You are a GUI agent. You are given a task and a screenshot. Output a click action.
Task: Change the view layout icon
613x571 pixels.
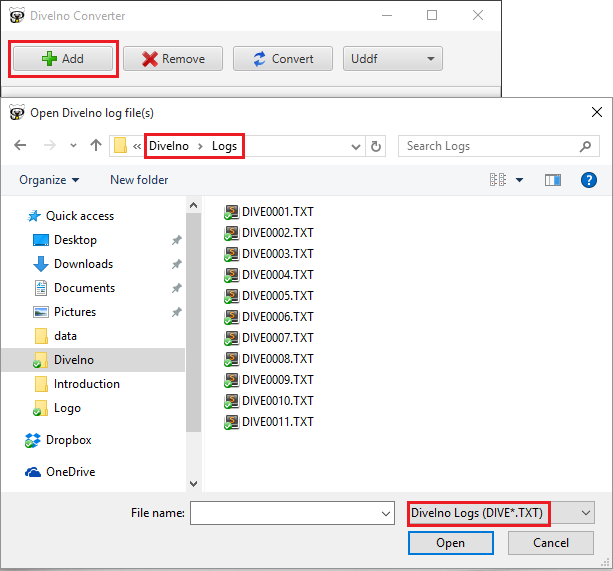[x=498, y=180]
